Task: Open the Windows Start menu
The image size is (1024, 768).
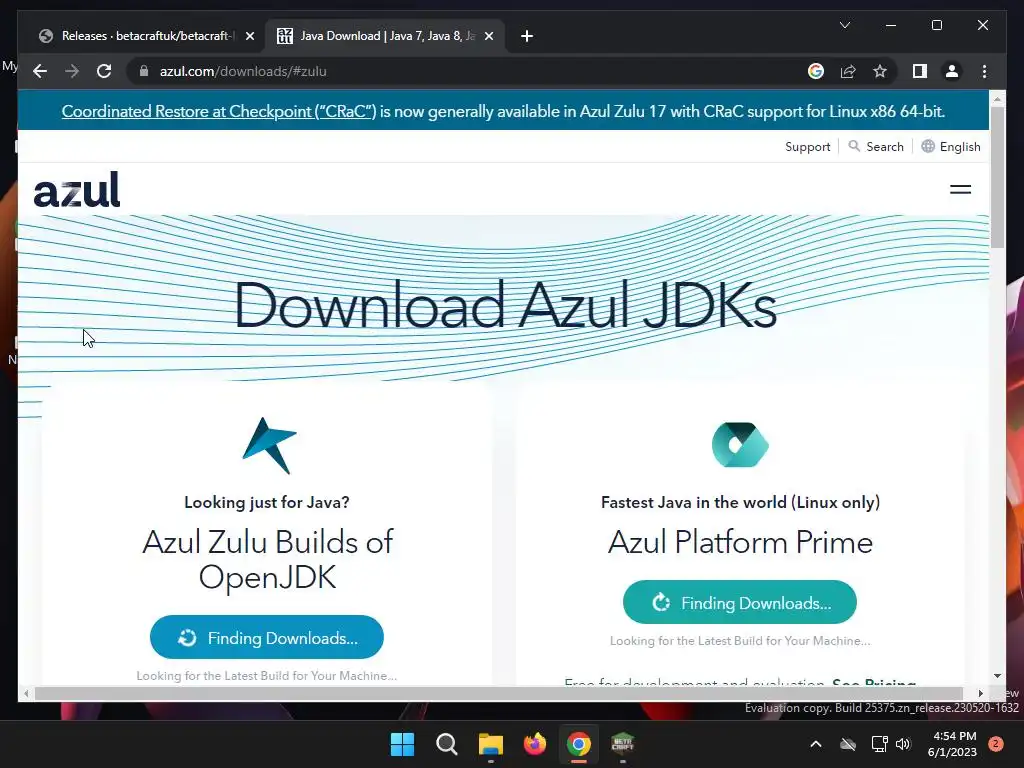Action: (402, 744)
